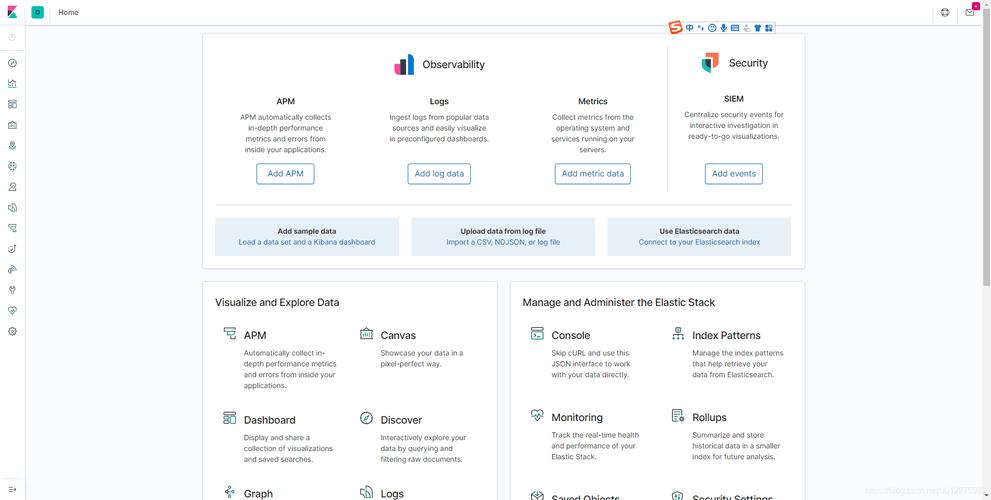
Task: Expand the sidebar with bottom arrow icon
Action: click(x=12, y=489)
